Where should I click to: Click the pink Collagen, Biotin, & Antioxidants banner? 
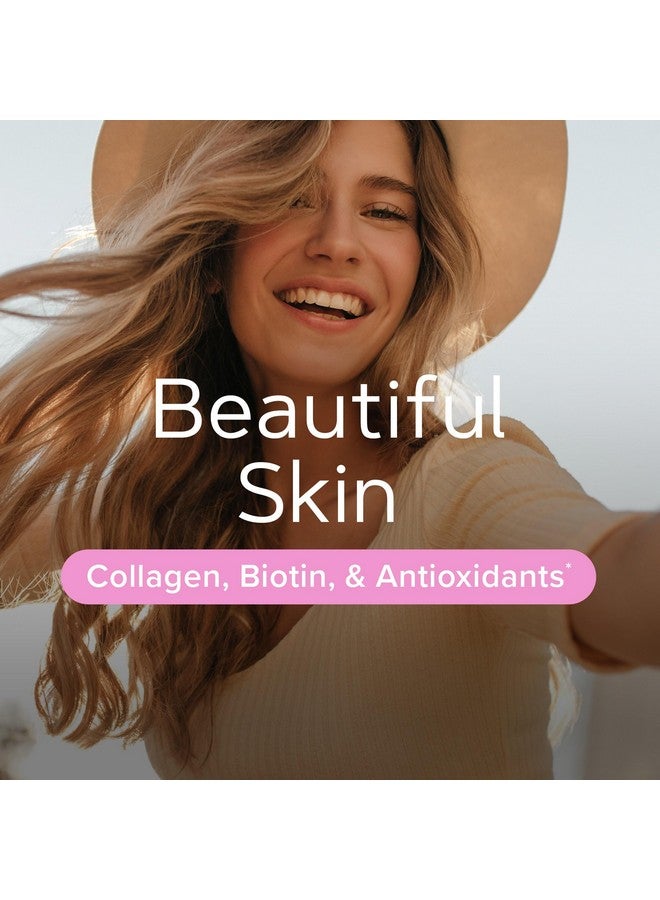328,576
